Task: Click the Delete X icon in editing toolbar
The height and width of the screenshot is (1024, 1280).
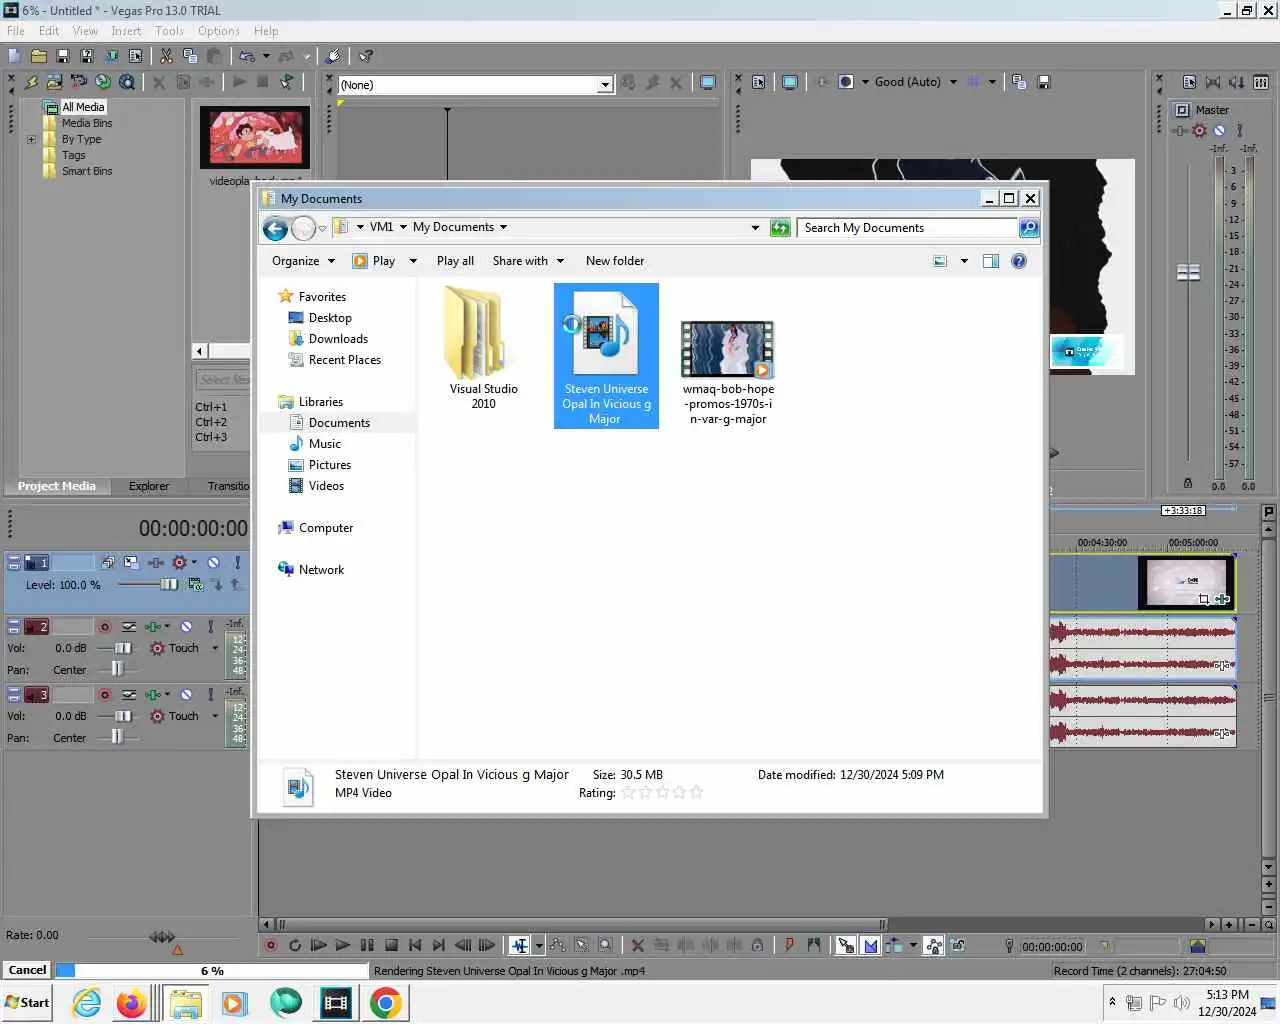Action: [638, 945]
